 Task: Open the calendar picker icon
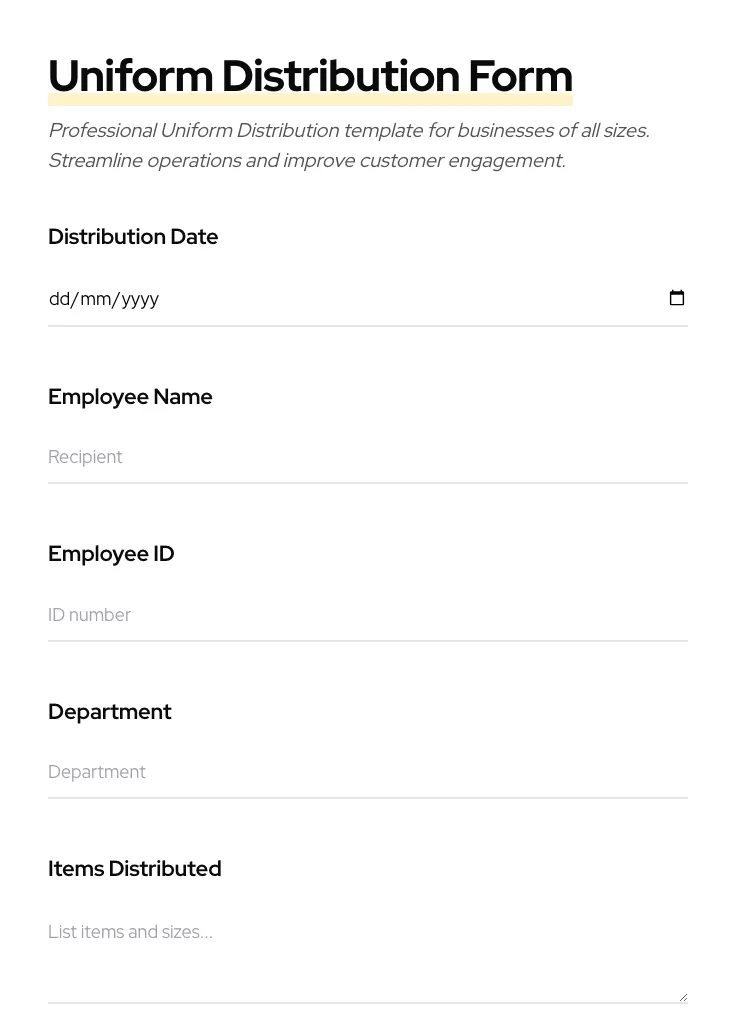677,298
